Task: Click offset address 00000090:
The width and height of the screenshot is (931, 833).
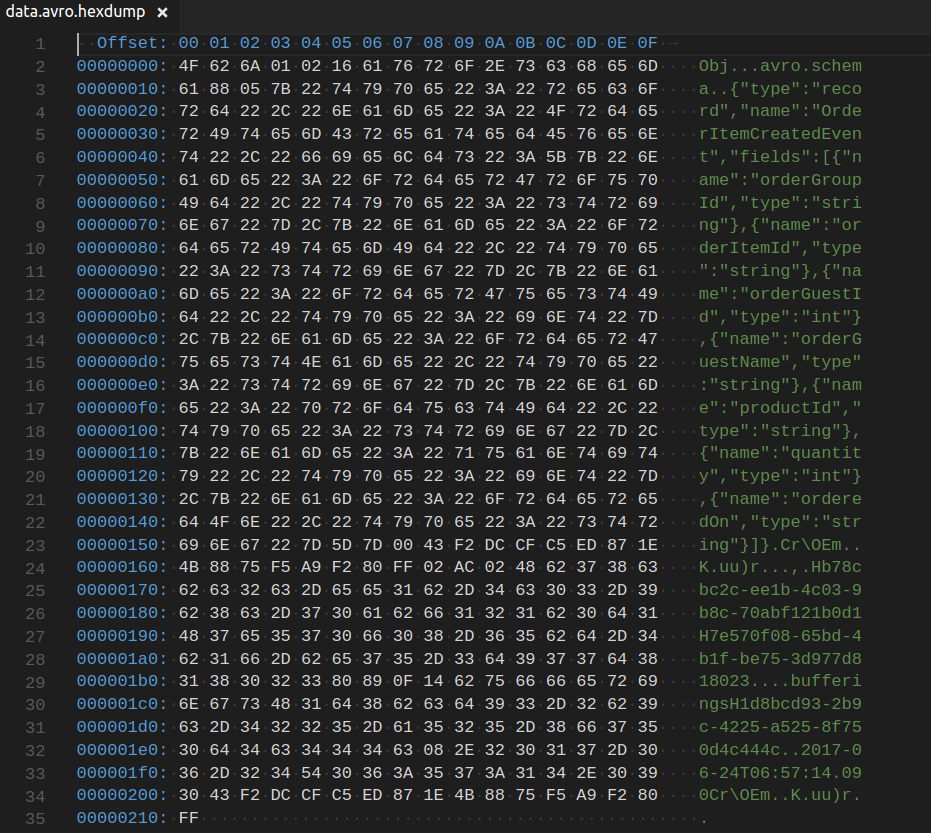Action: click(122, 271)
